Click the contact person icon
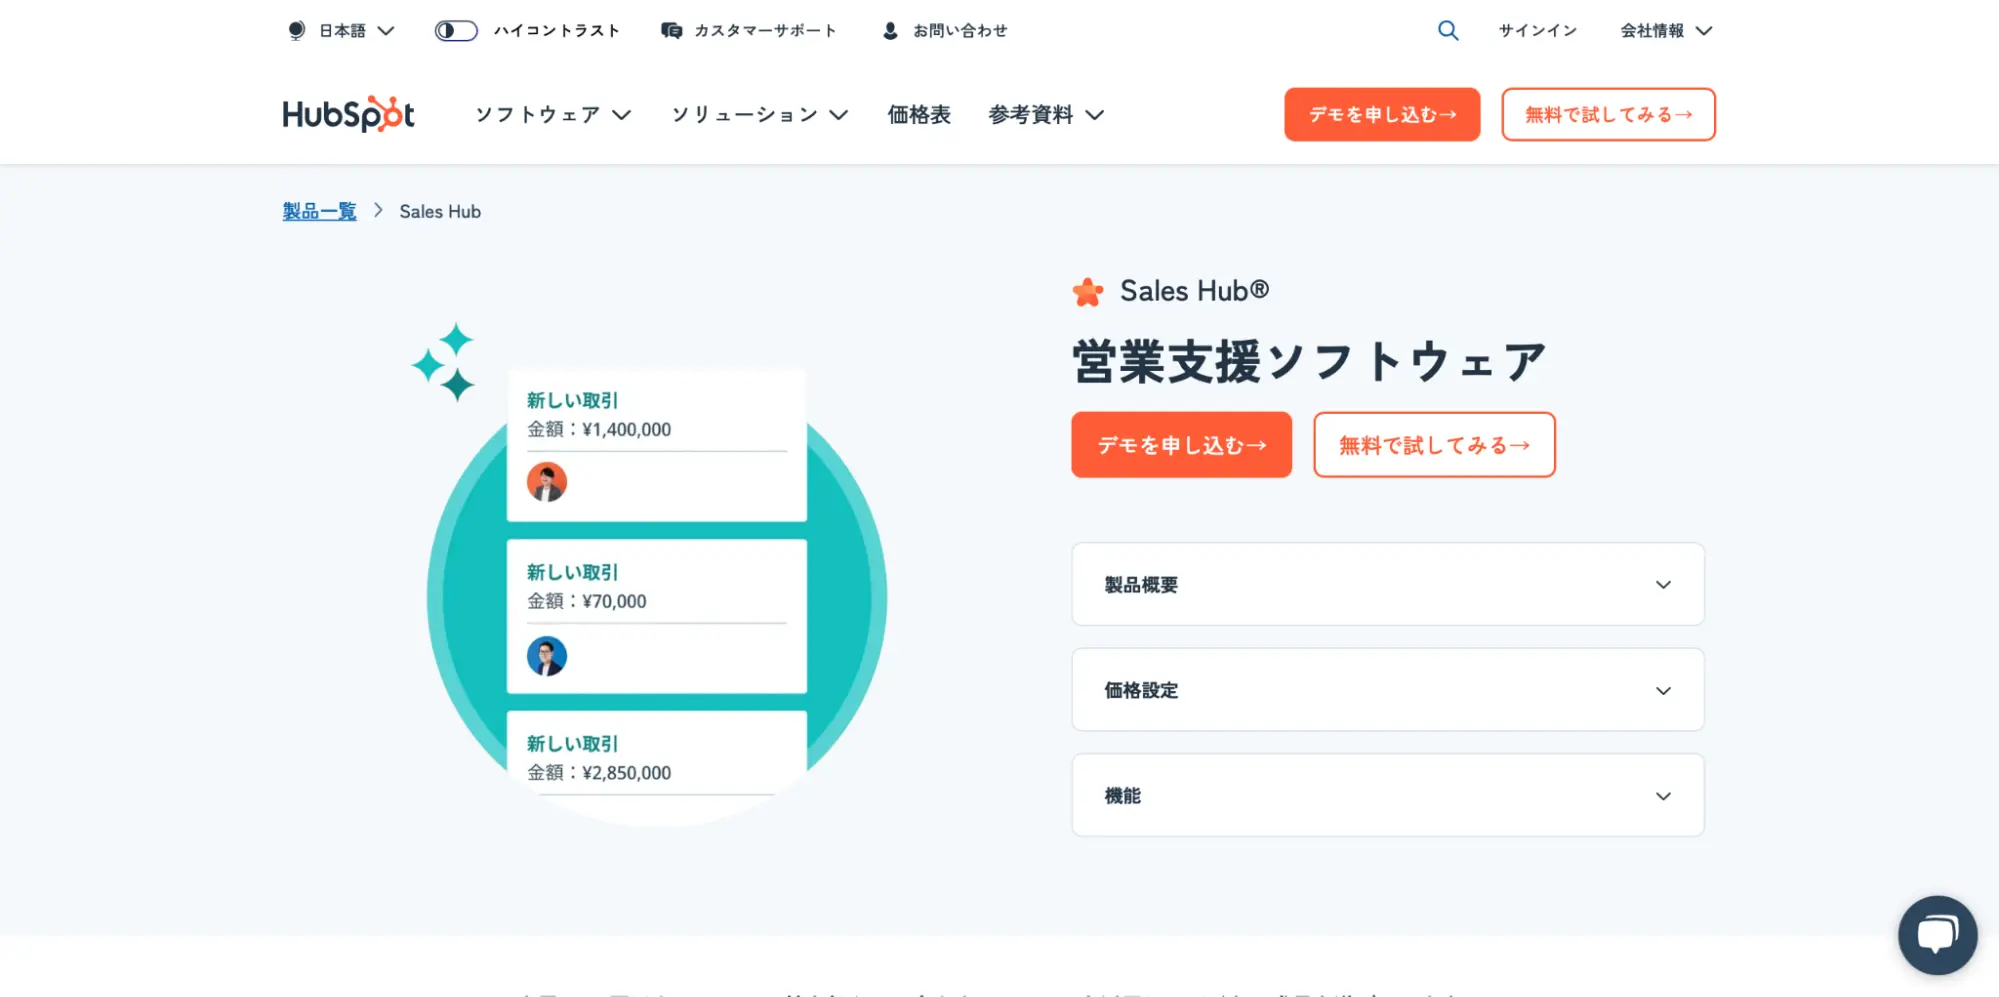1999x997 pixels. coord(890,31)
